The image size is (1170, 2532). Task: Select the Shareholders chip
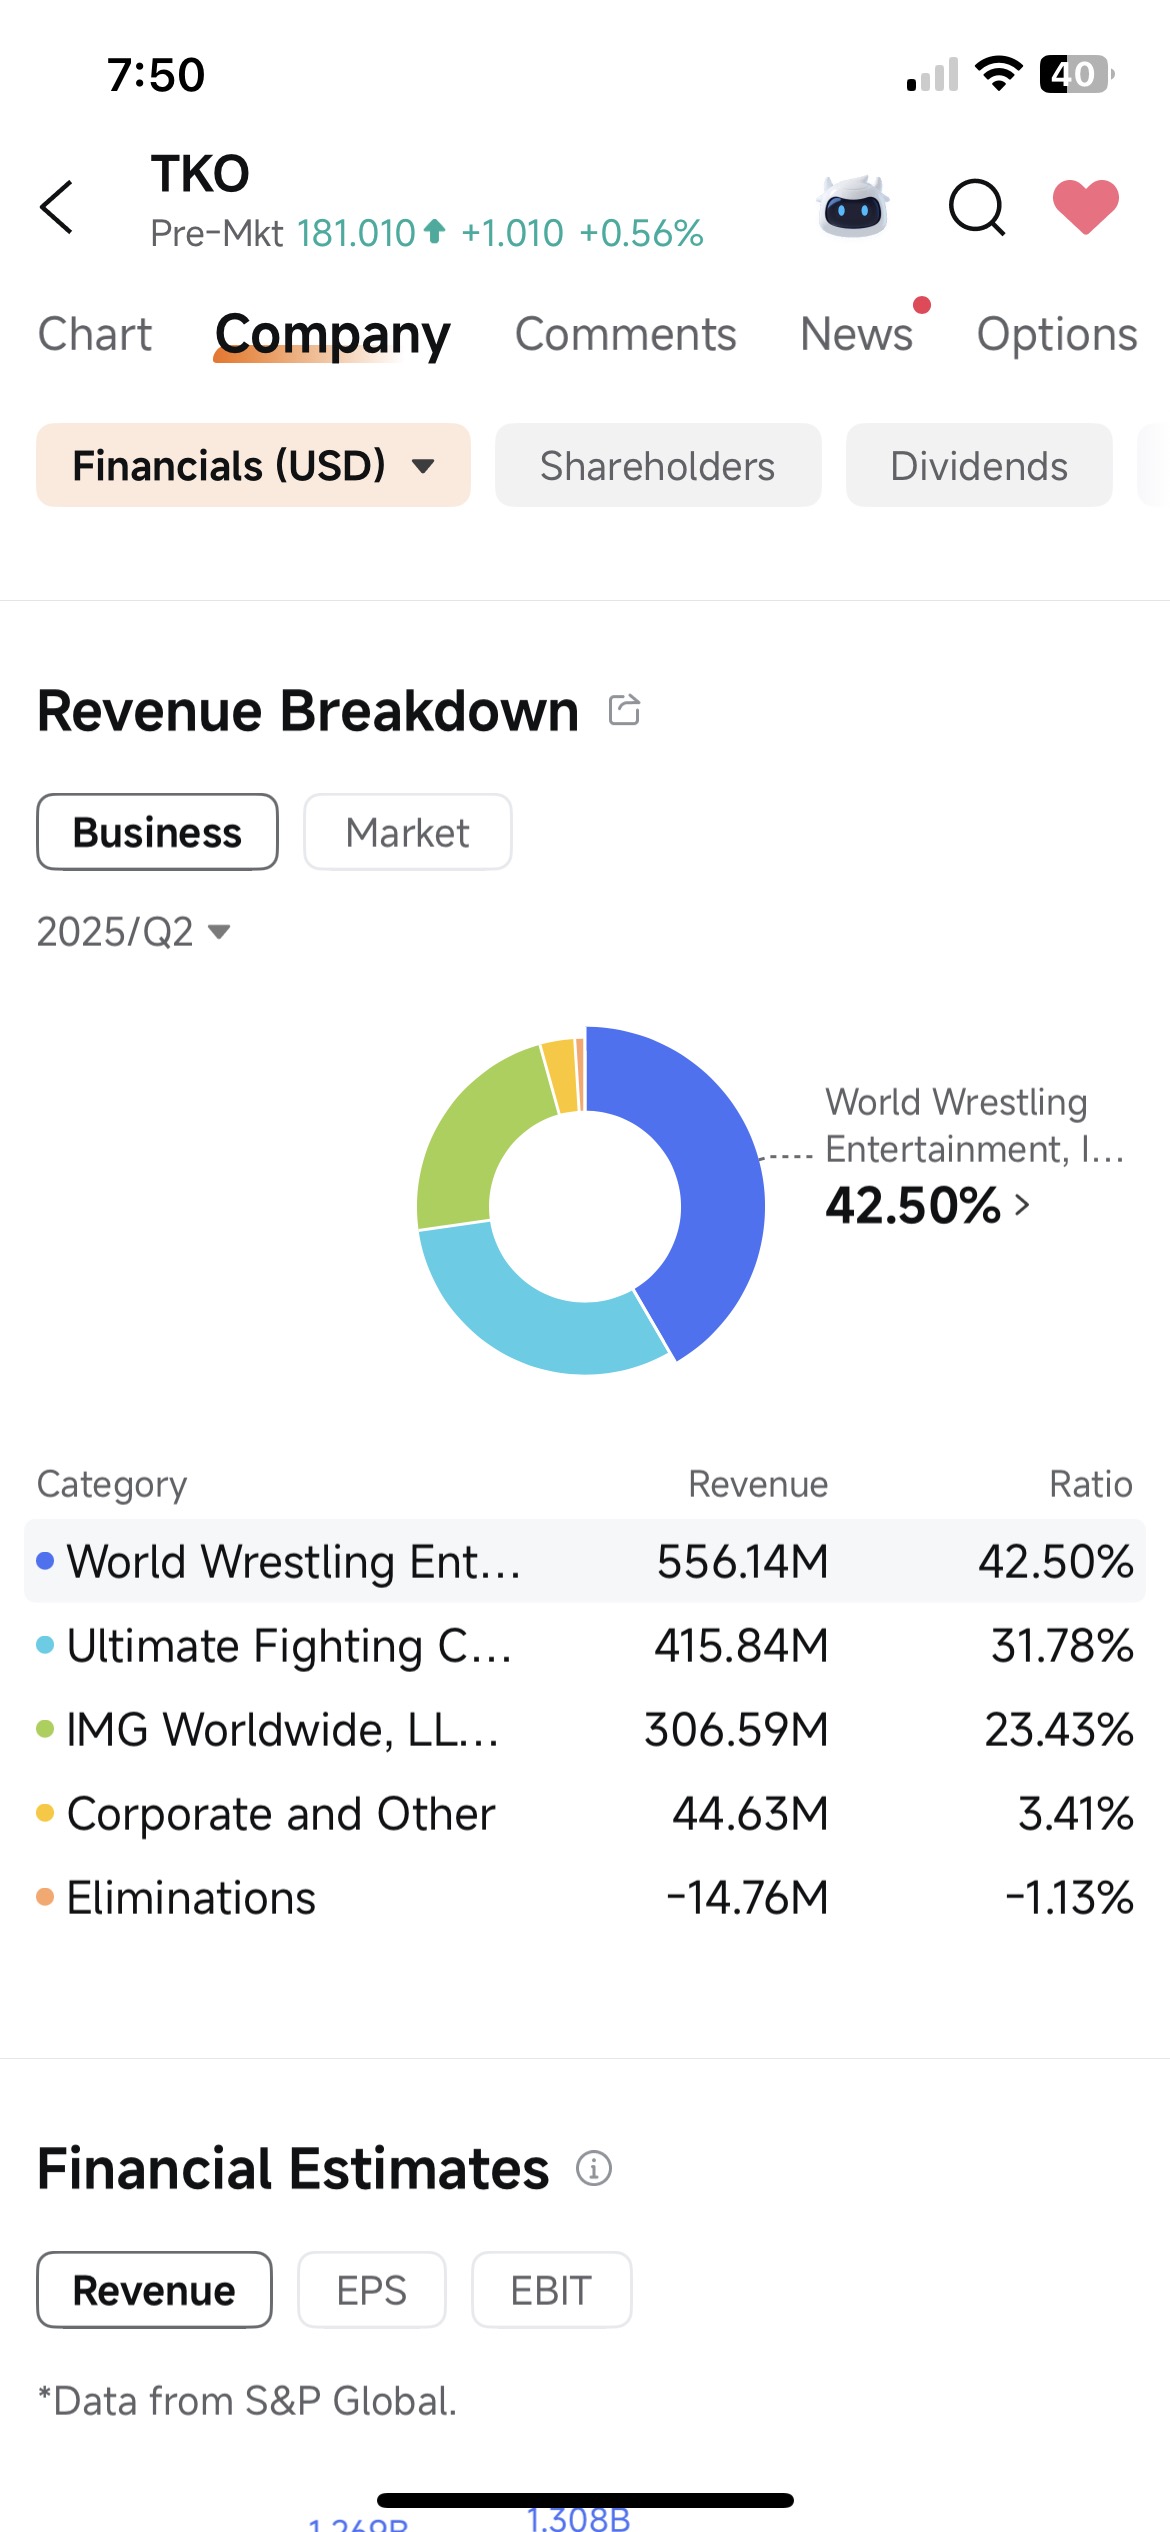coord(658,465)
